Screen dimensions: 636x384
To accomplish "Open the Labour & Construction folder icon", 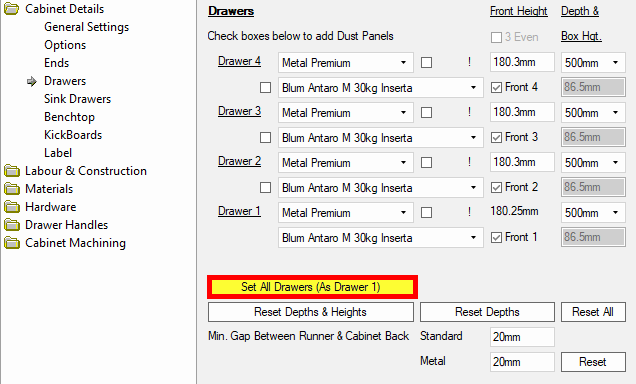I will click(x=12, y=171).
